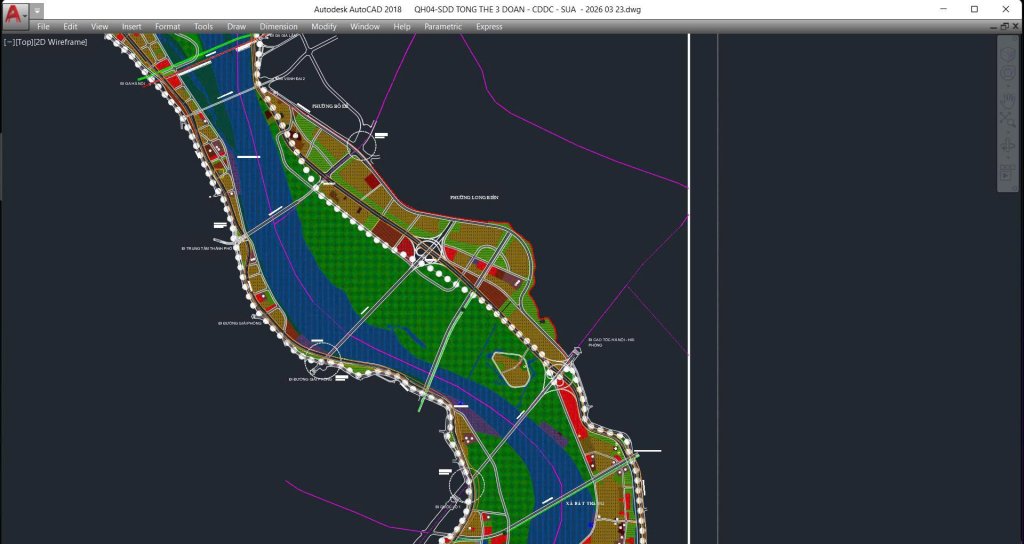Expand the Quick Access Toolbar dropdown arrow
The width and height of the screenshot is (1024, 544).
(x=37, y=11)
